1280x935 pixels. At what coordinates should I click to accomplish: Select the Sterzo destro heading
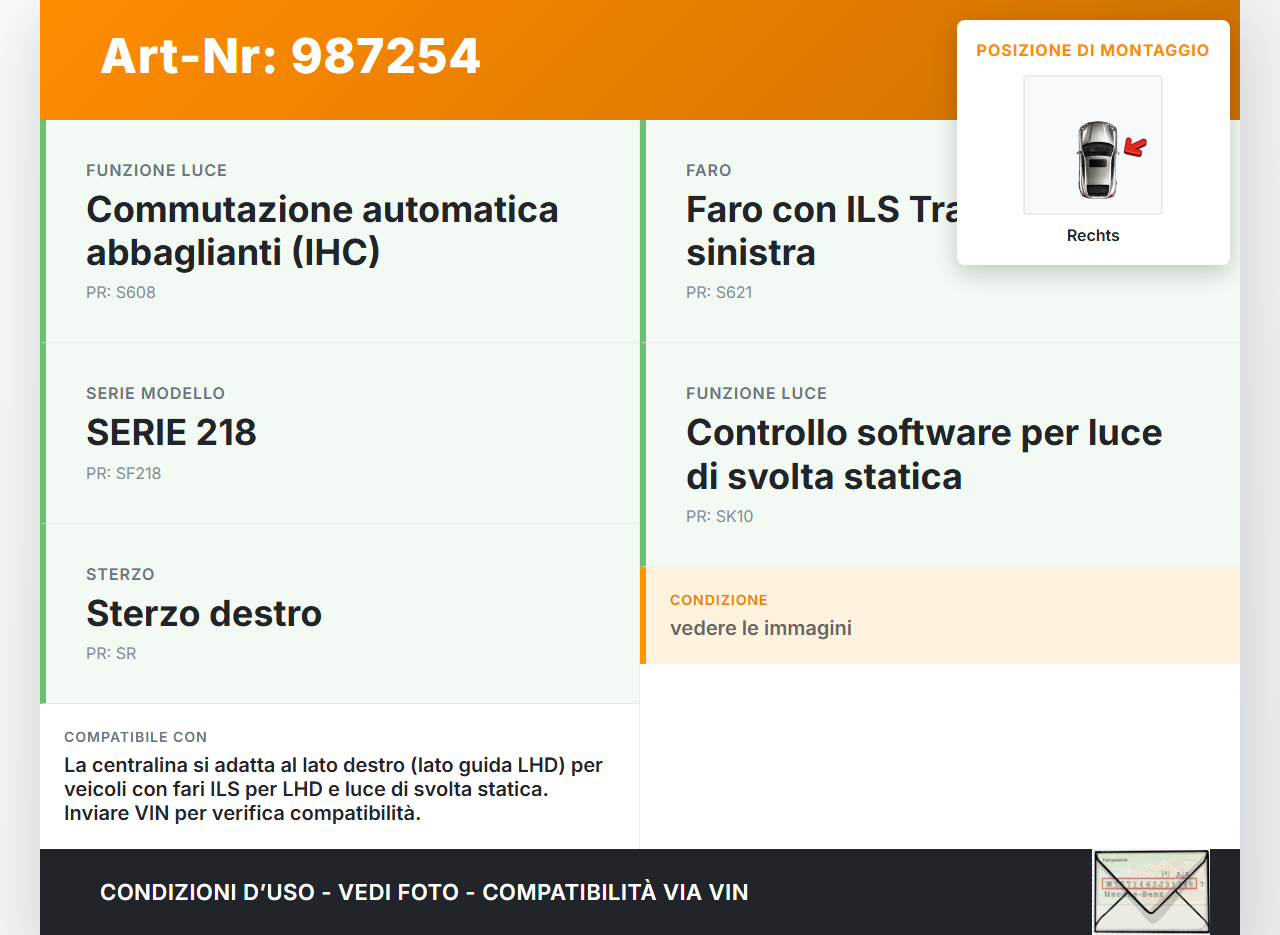[x=204, y=613]
